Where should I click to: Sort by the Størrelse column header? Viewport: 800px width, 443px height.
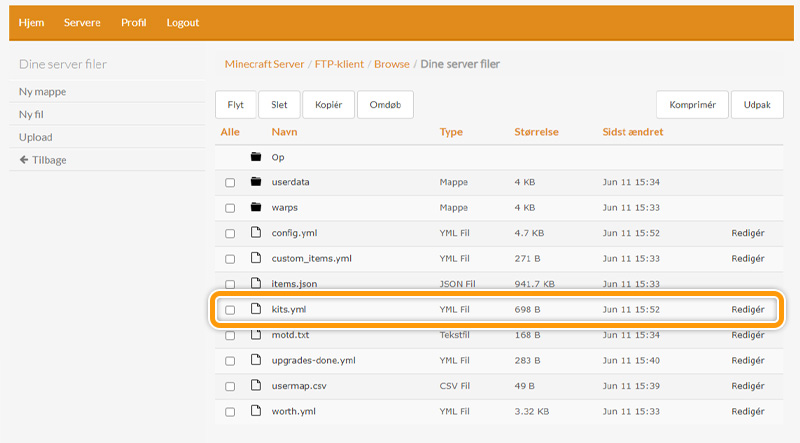coord(536,132)
